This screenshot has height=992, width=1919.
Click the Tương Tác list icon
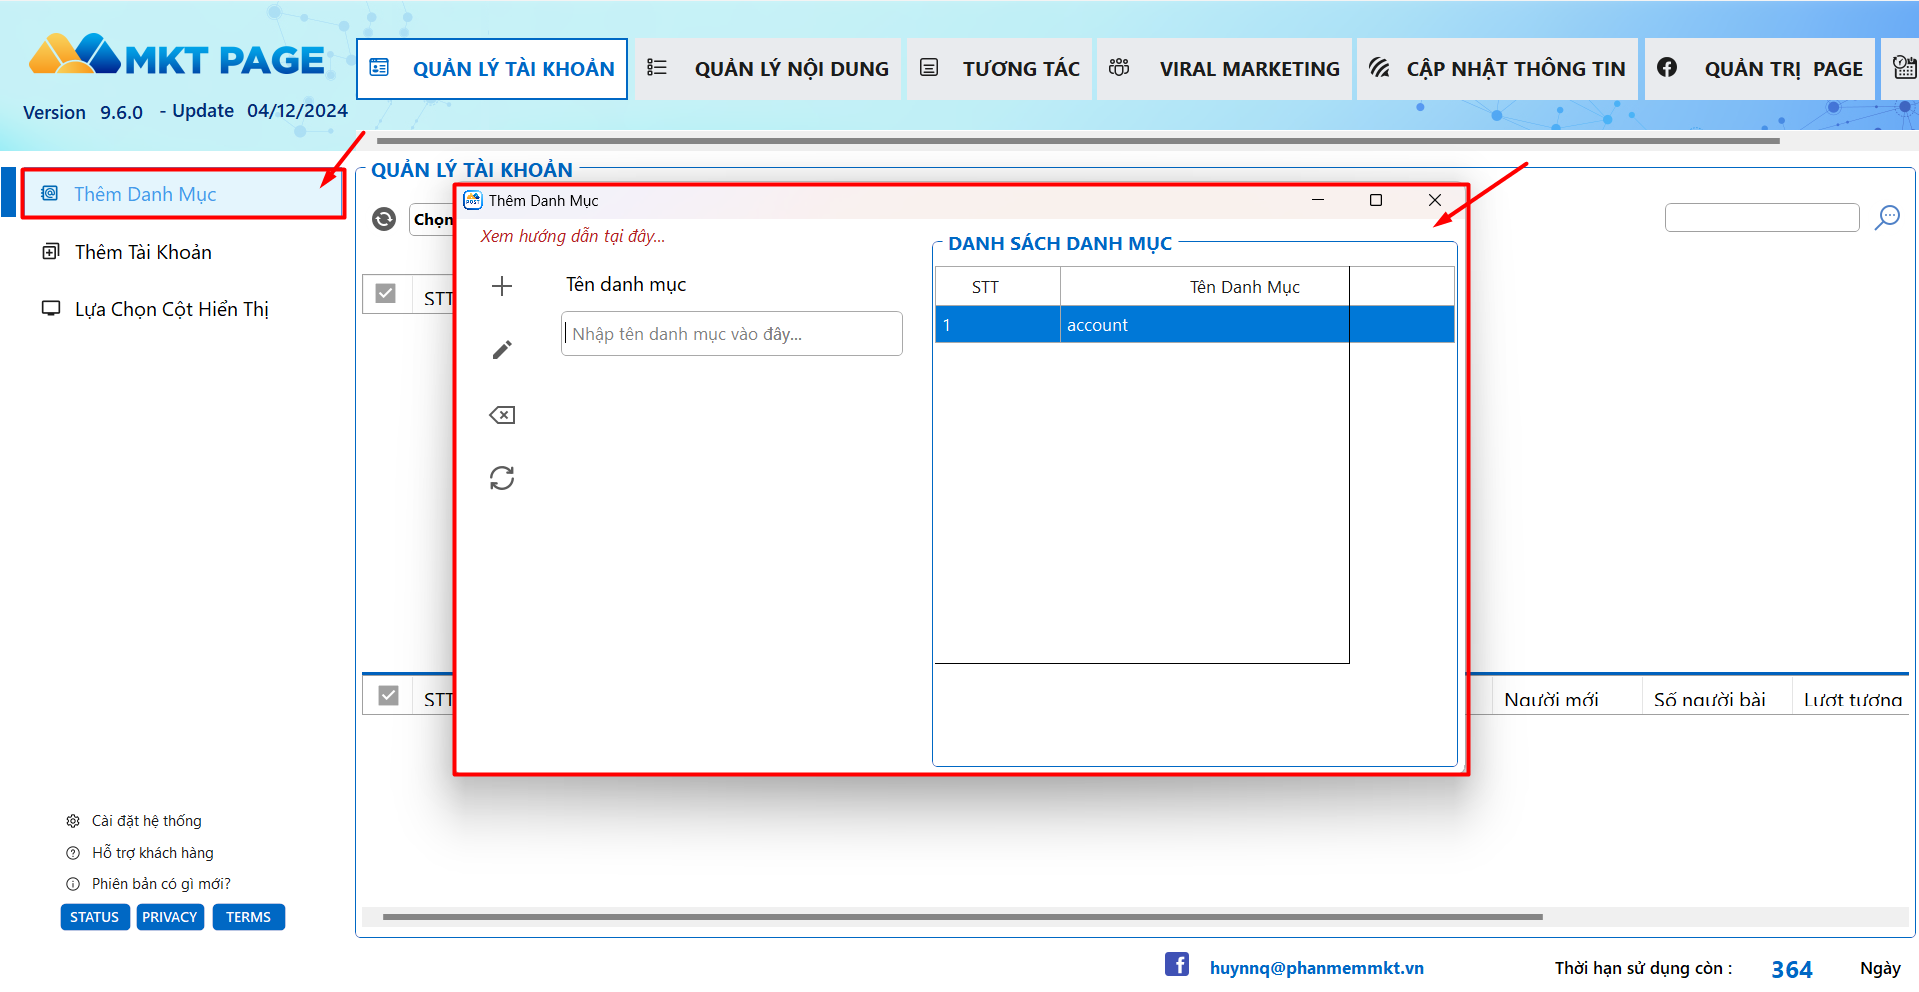tap(929, 67)
